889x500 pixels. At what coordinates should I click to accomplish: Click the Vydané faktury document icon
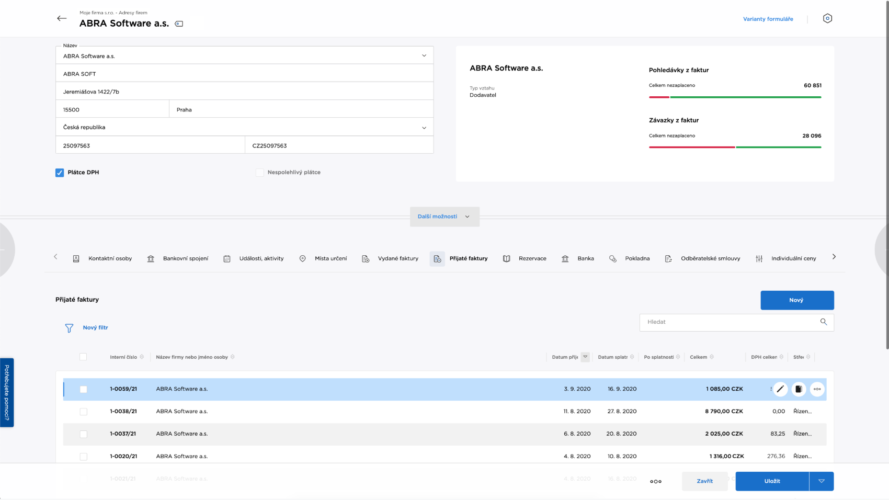(x=366, y=259)
